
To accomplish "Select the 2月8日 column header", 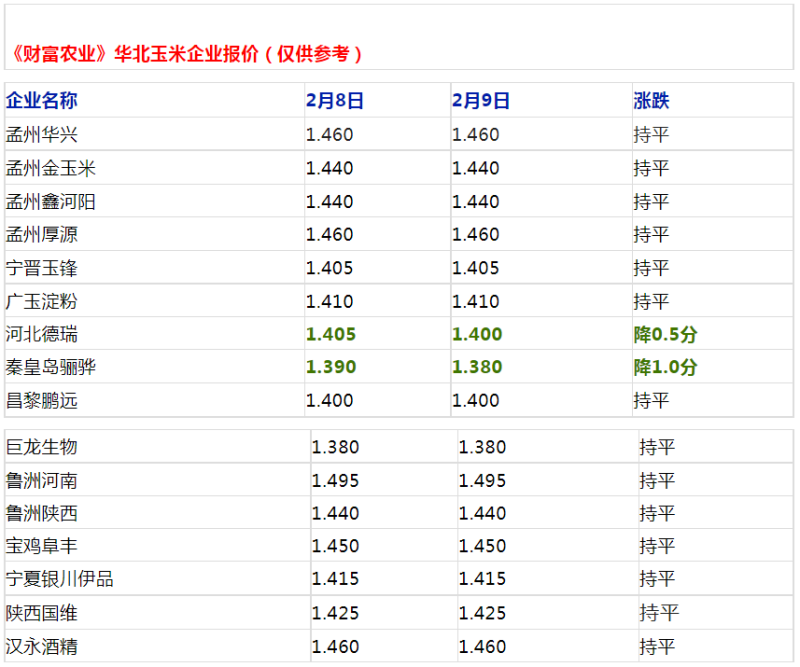I will point(334,101).
